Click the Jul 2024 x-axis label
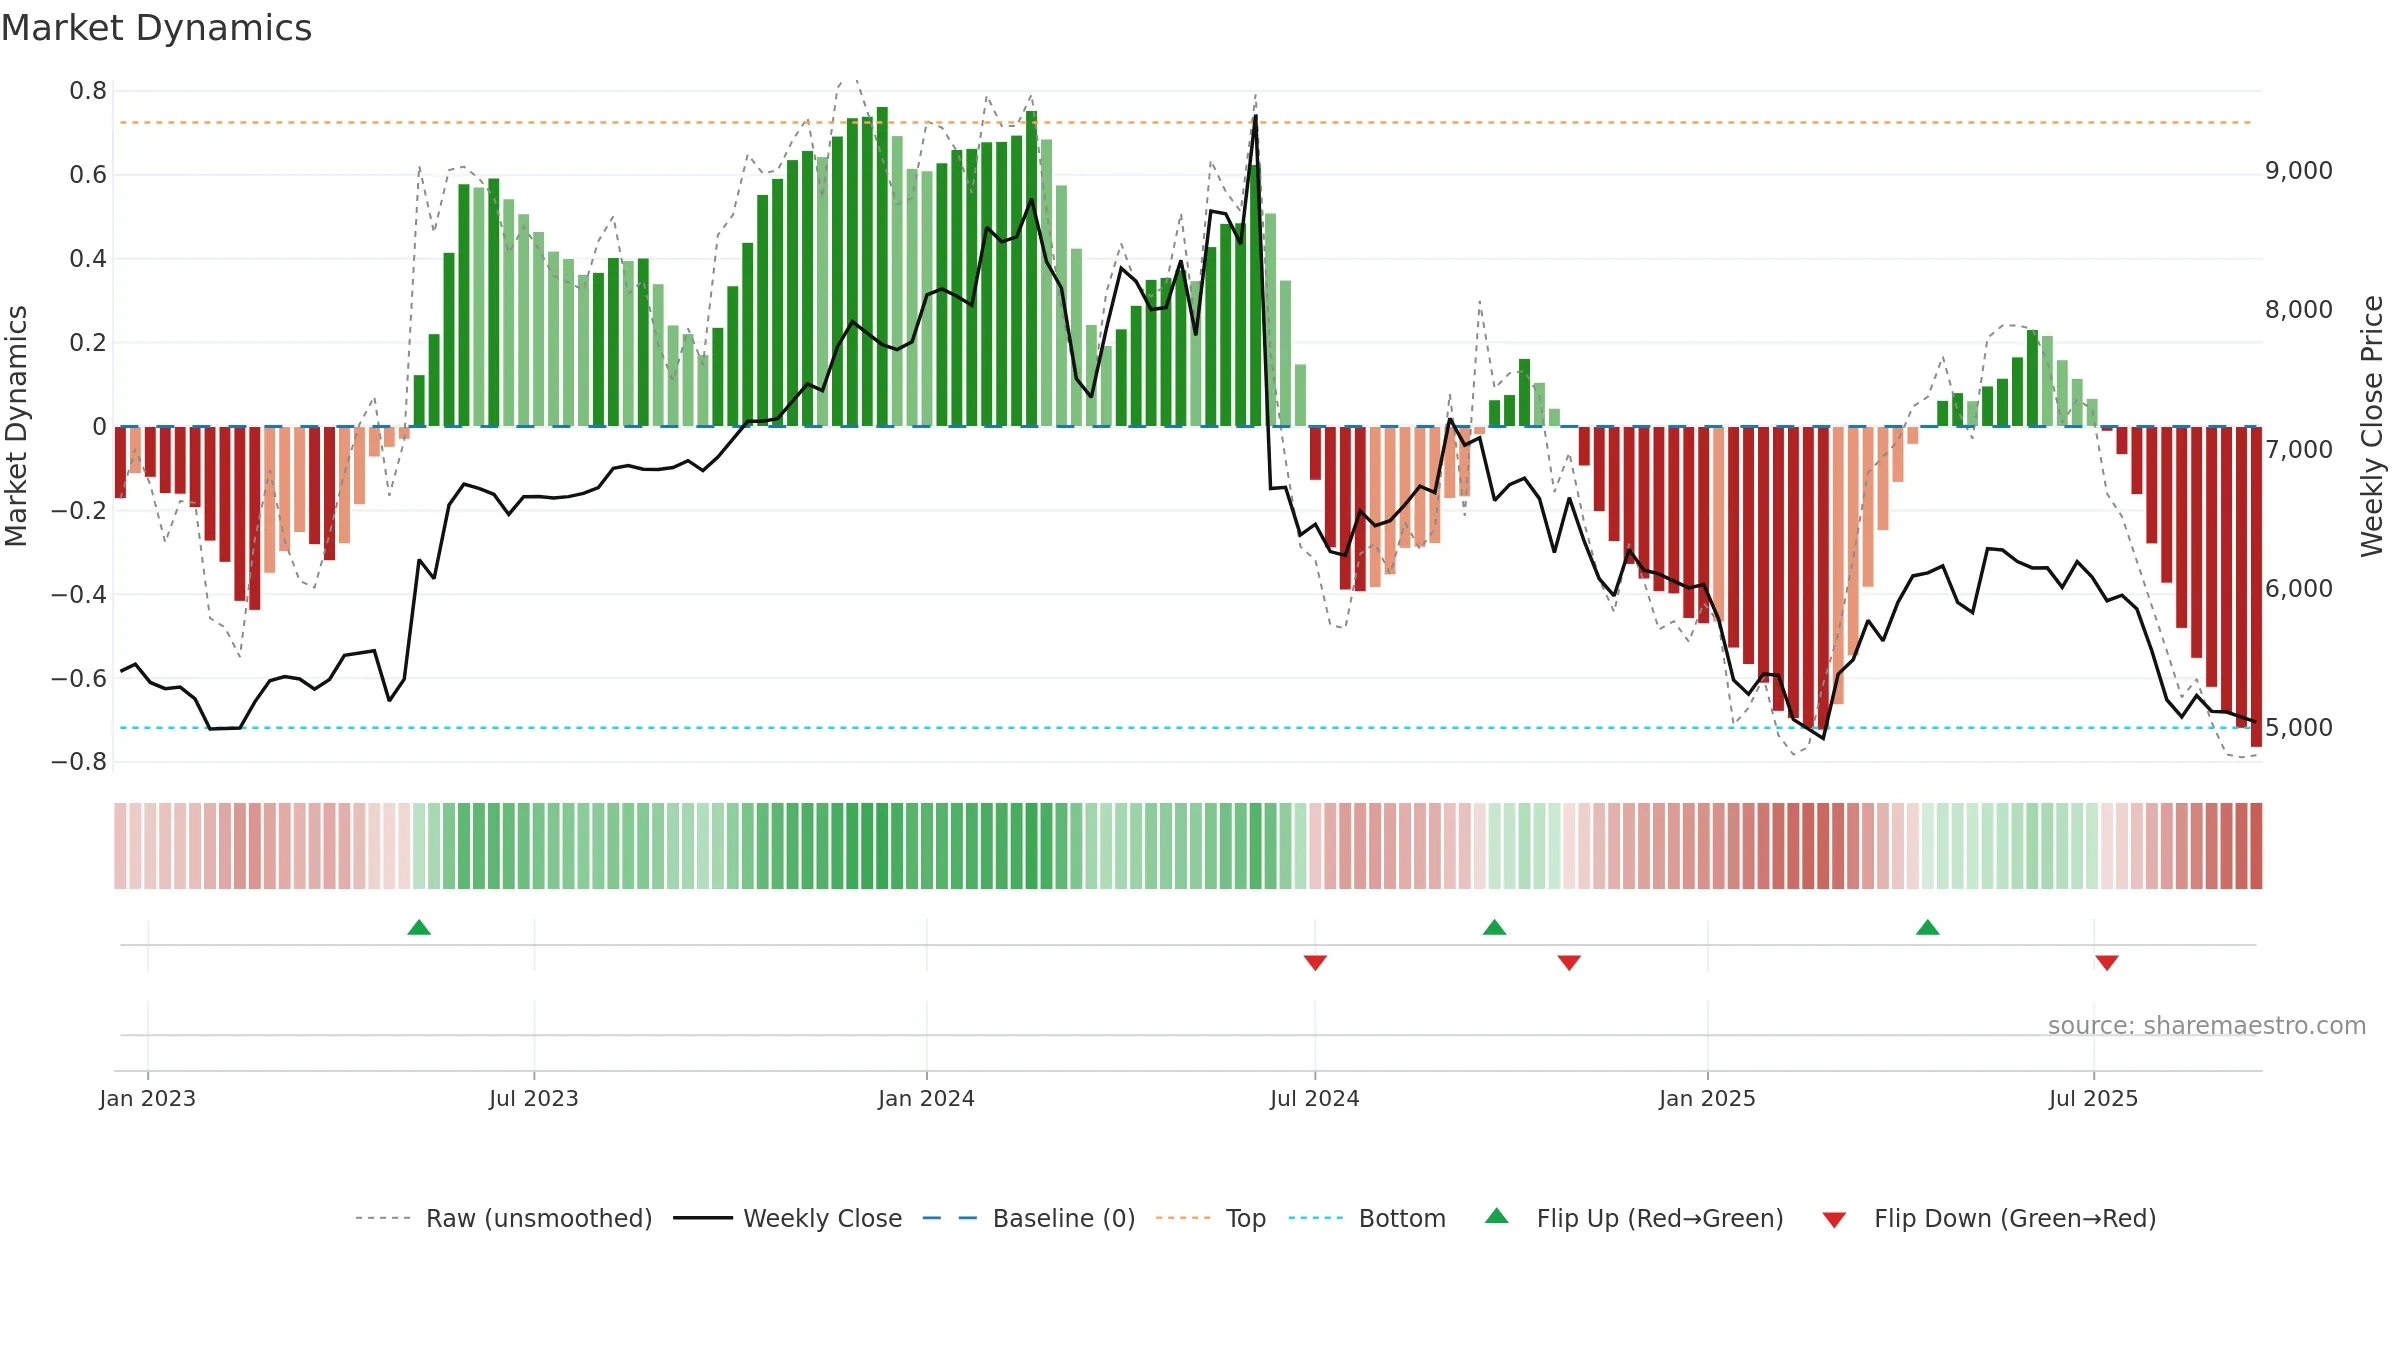 click(x=1314, y=1098)
